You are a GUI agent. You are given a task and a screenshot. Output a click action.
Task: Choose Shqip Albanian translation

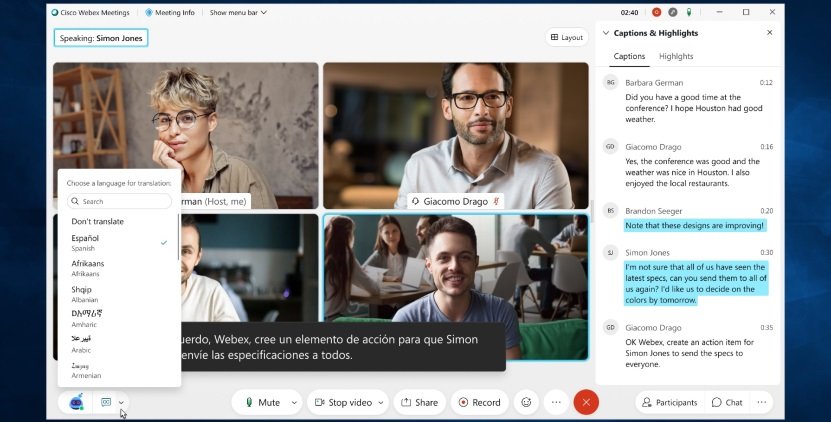[119, 294]
